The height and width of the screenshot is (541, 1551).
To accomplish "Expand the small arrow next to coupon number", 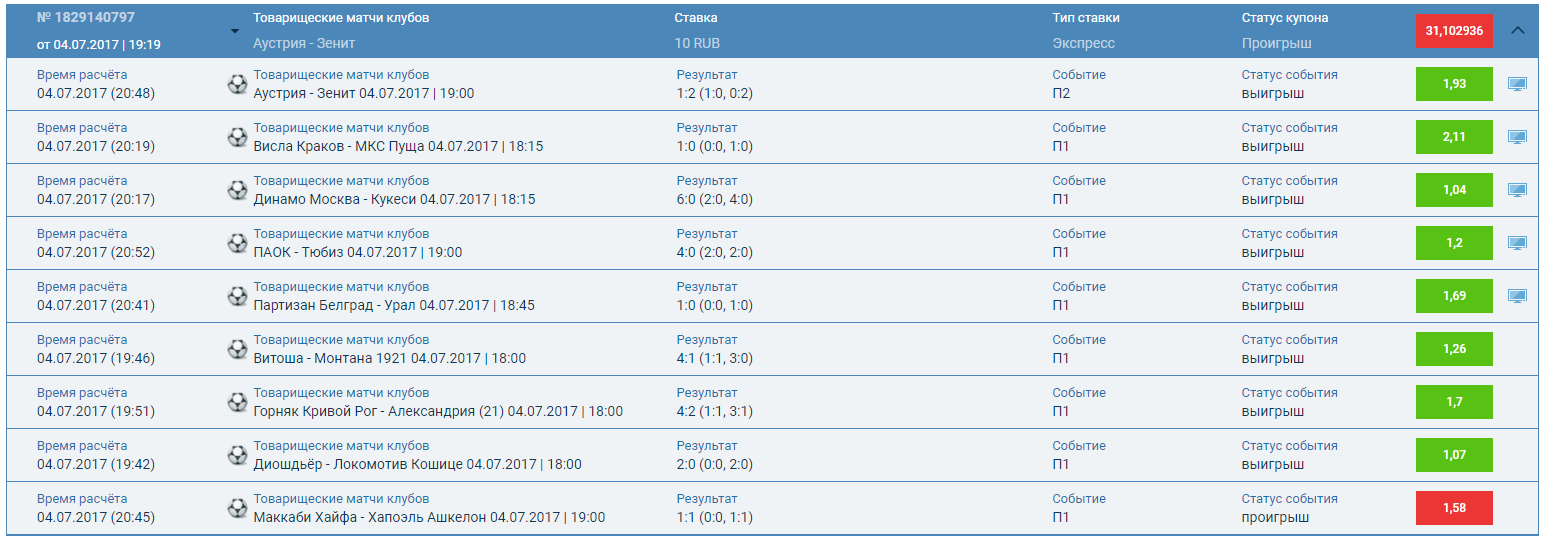I will pos(235,31).
